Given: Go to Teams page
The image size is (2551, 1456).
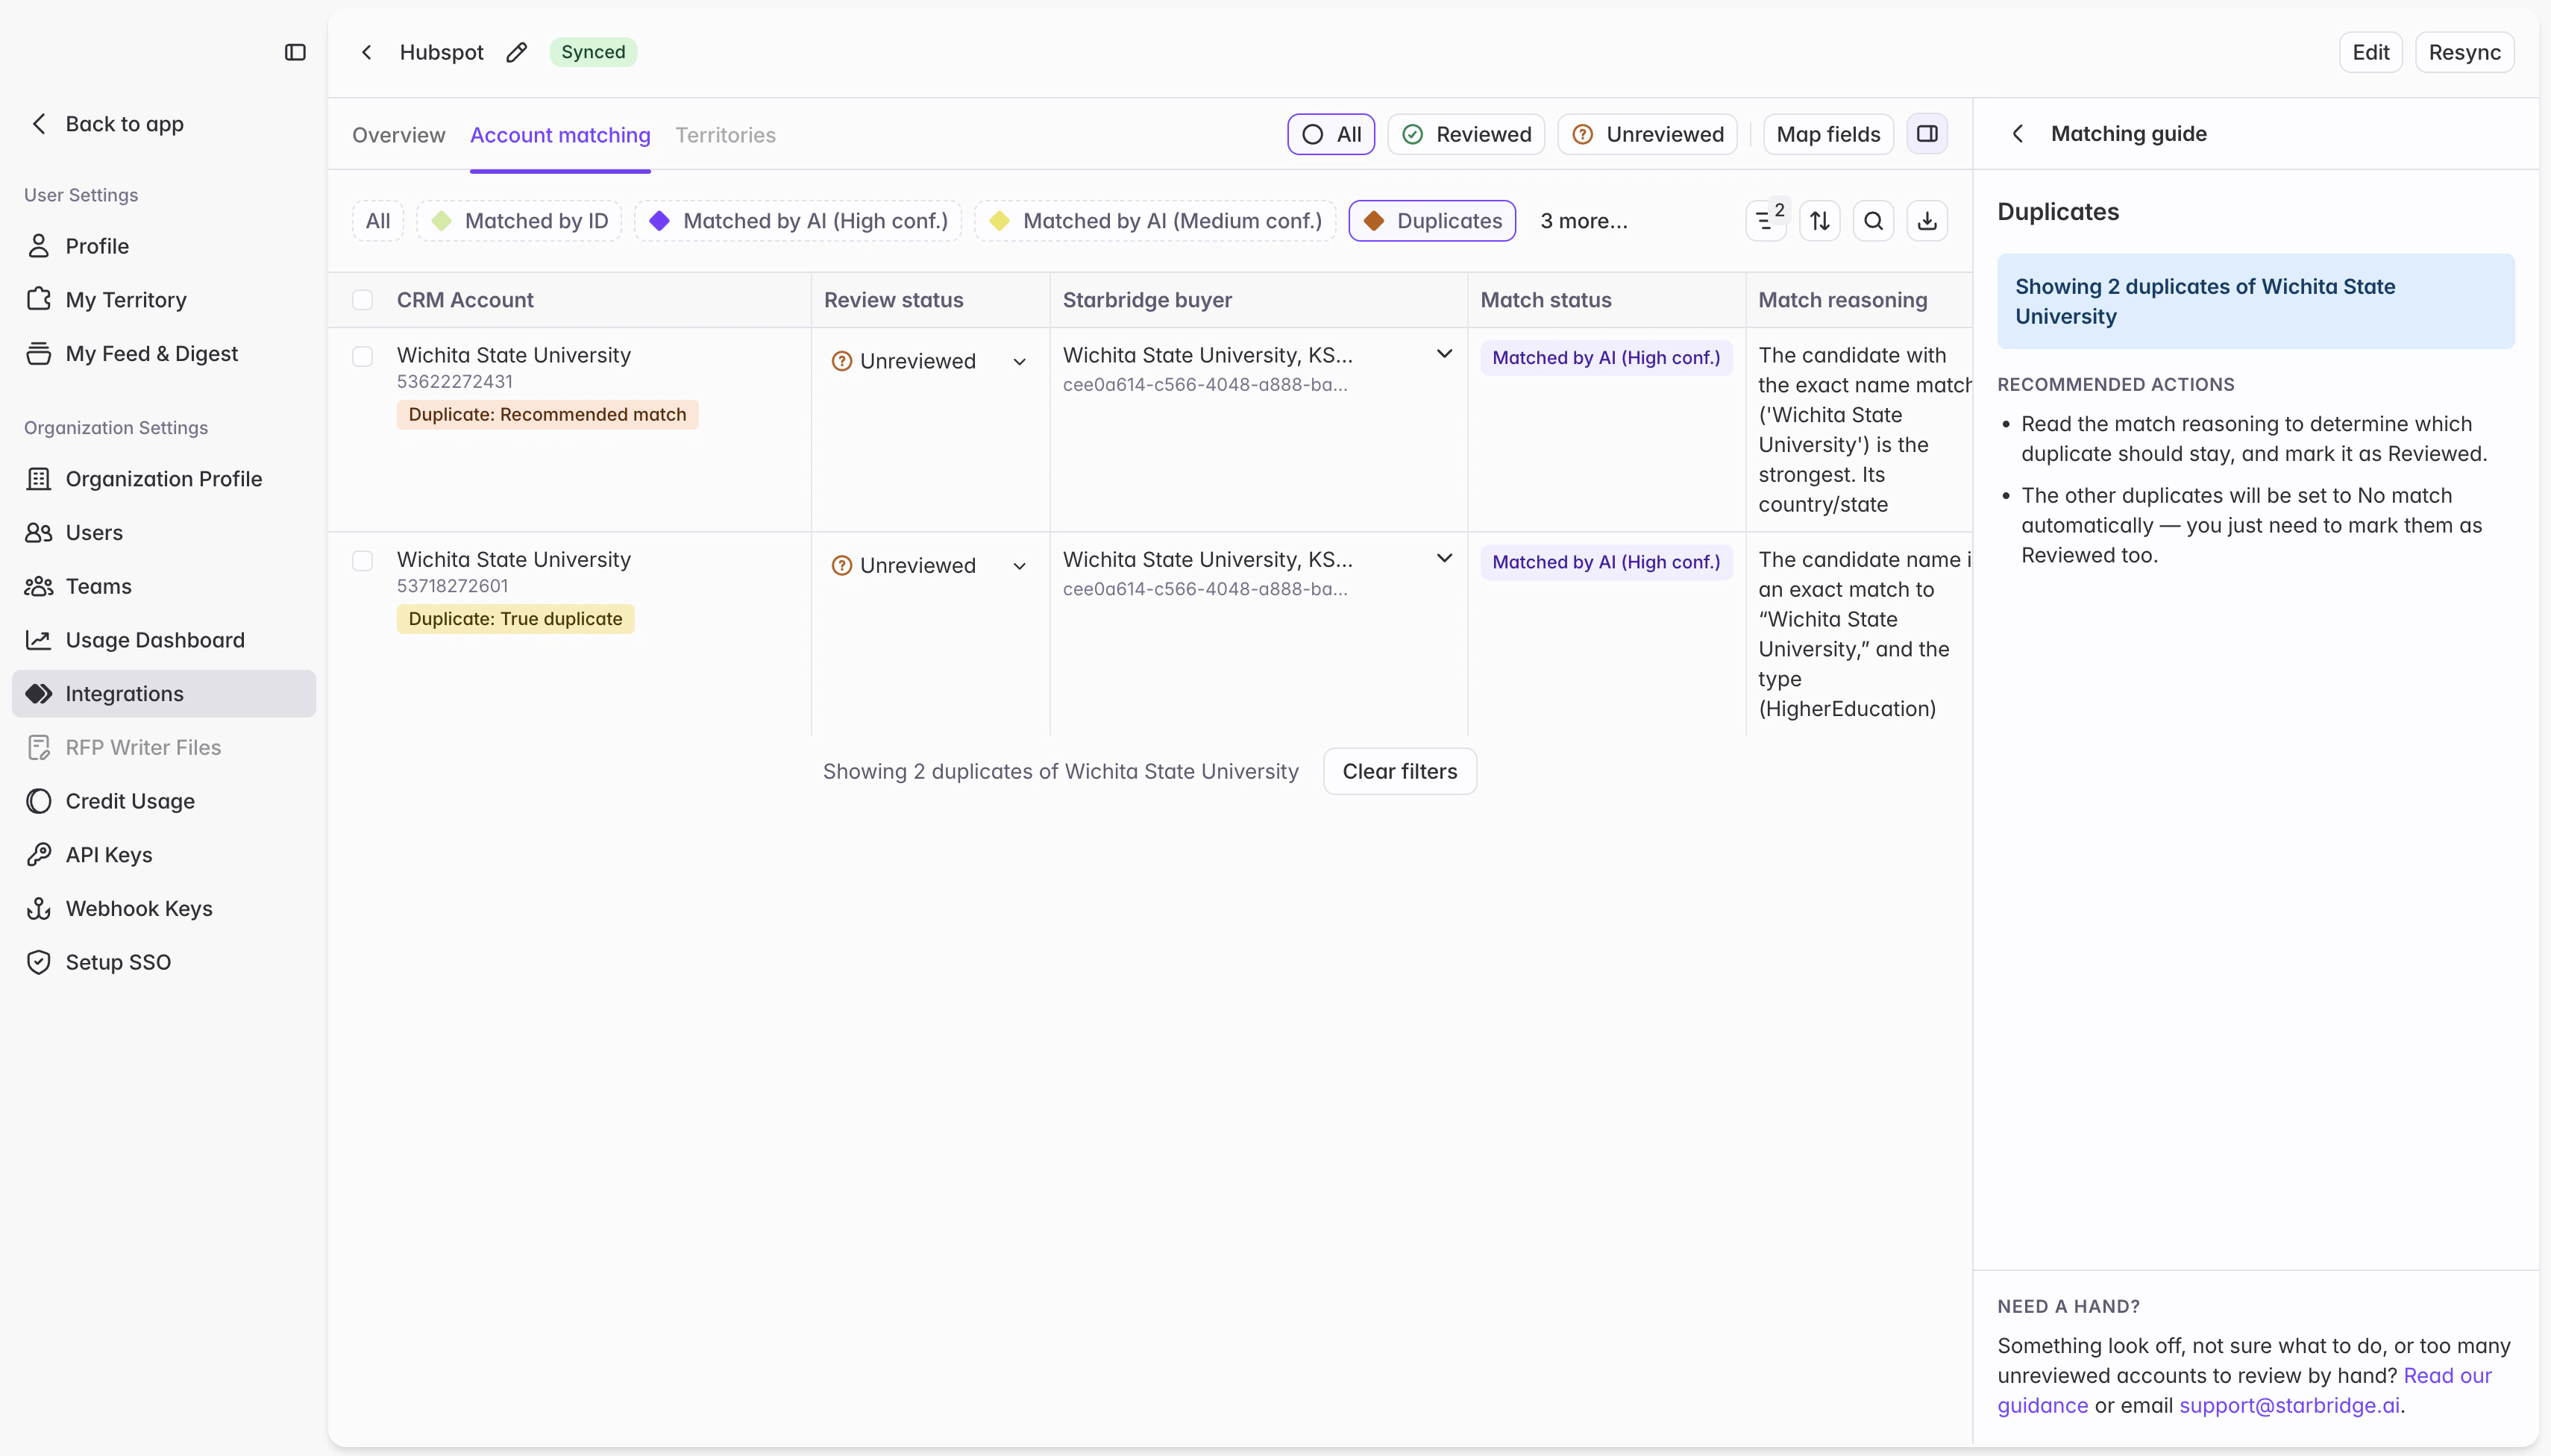Looking at the screenshot, I should click(x=164, y=587).
